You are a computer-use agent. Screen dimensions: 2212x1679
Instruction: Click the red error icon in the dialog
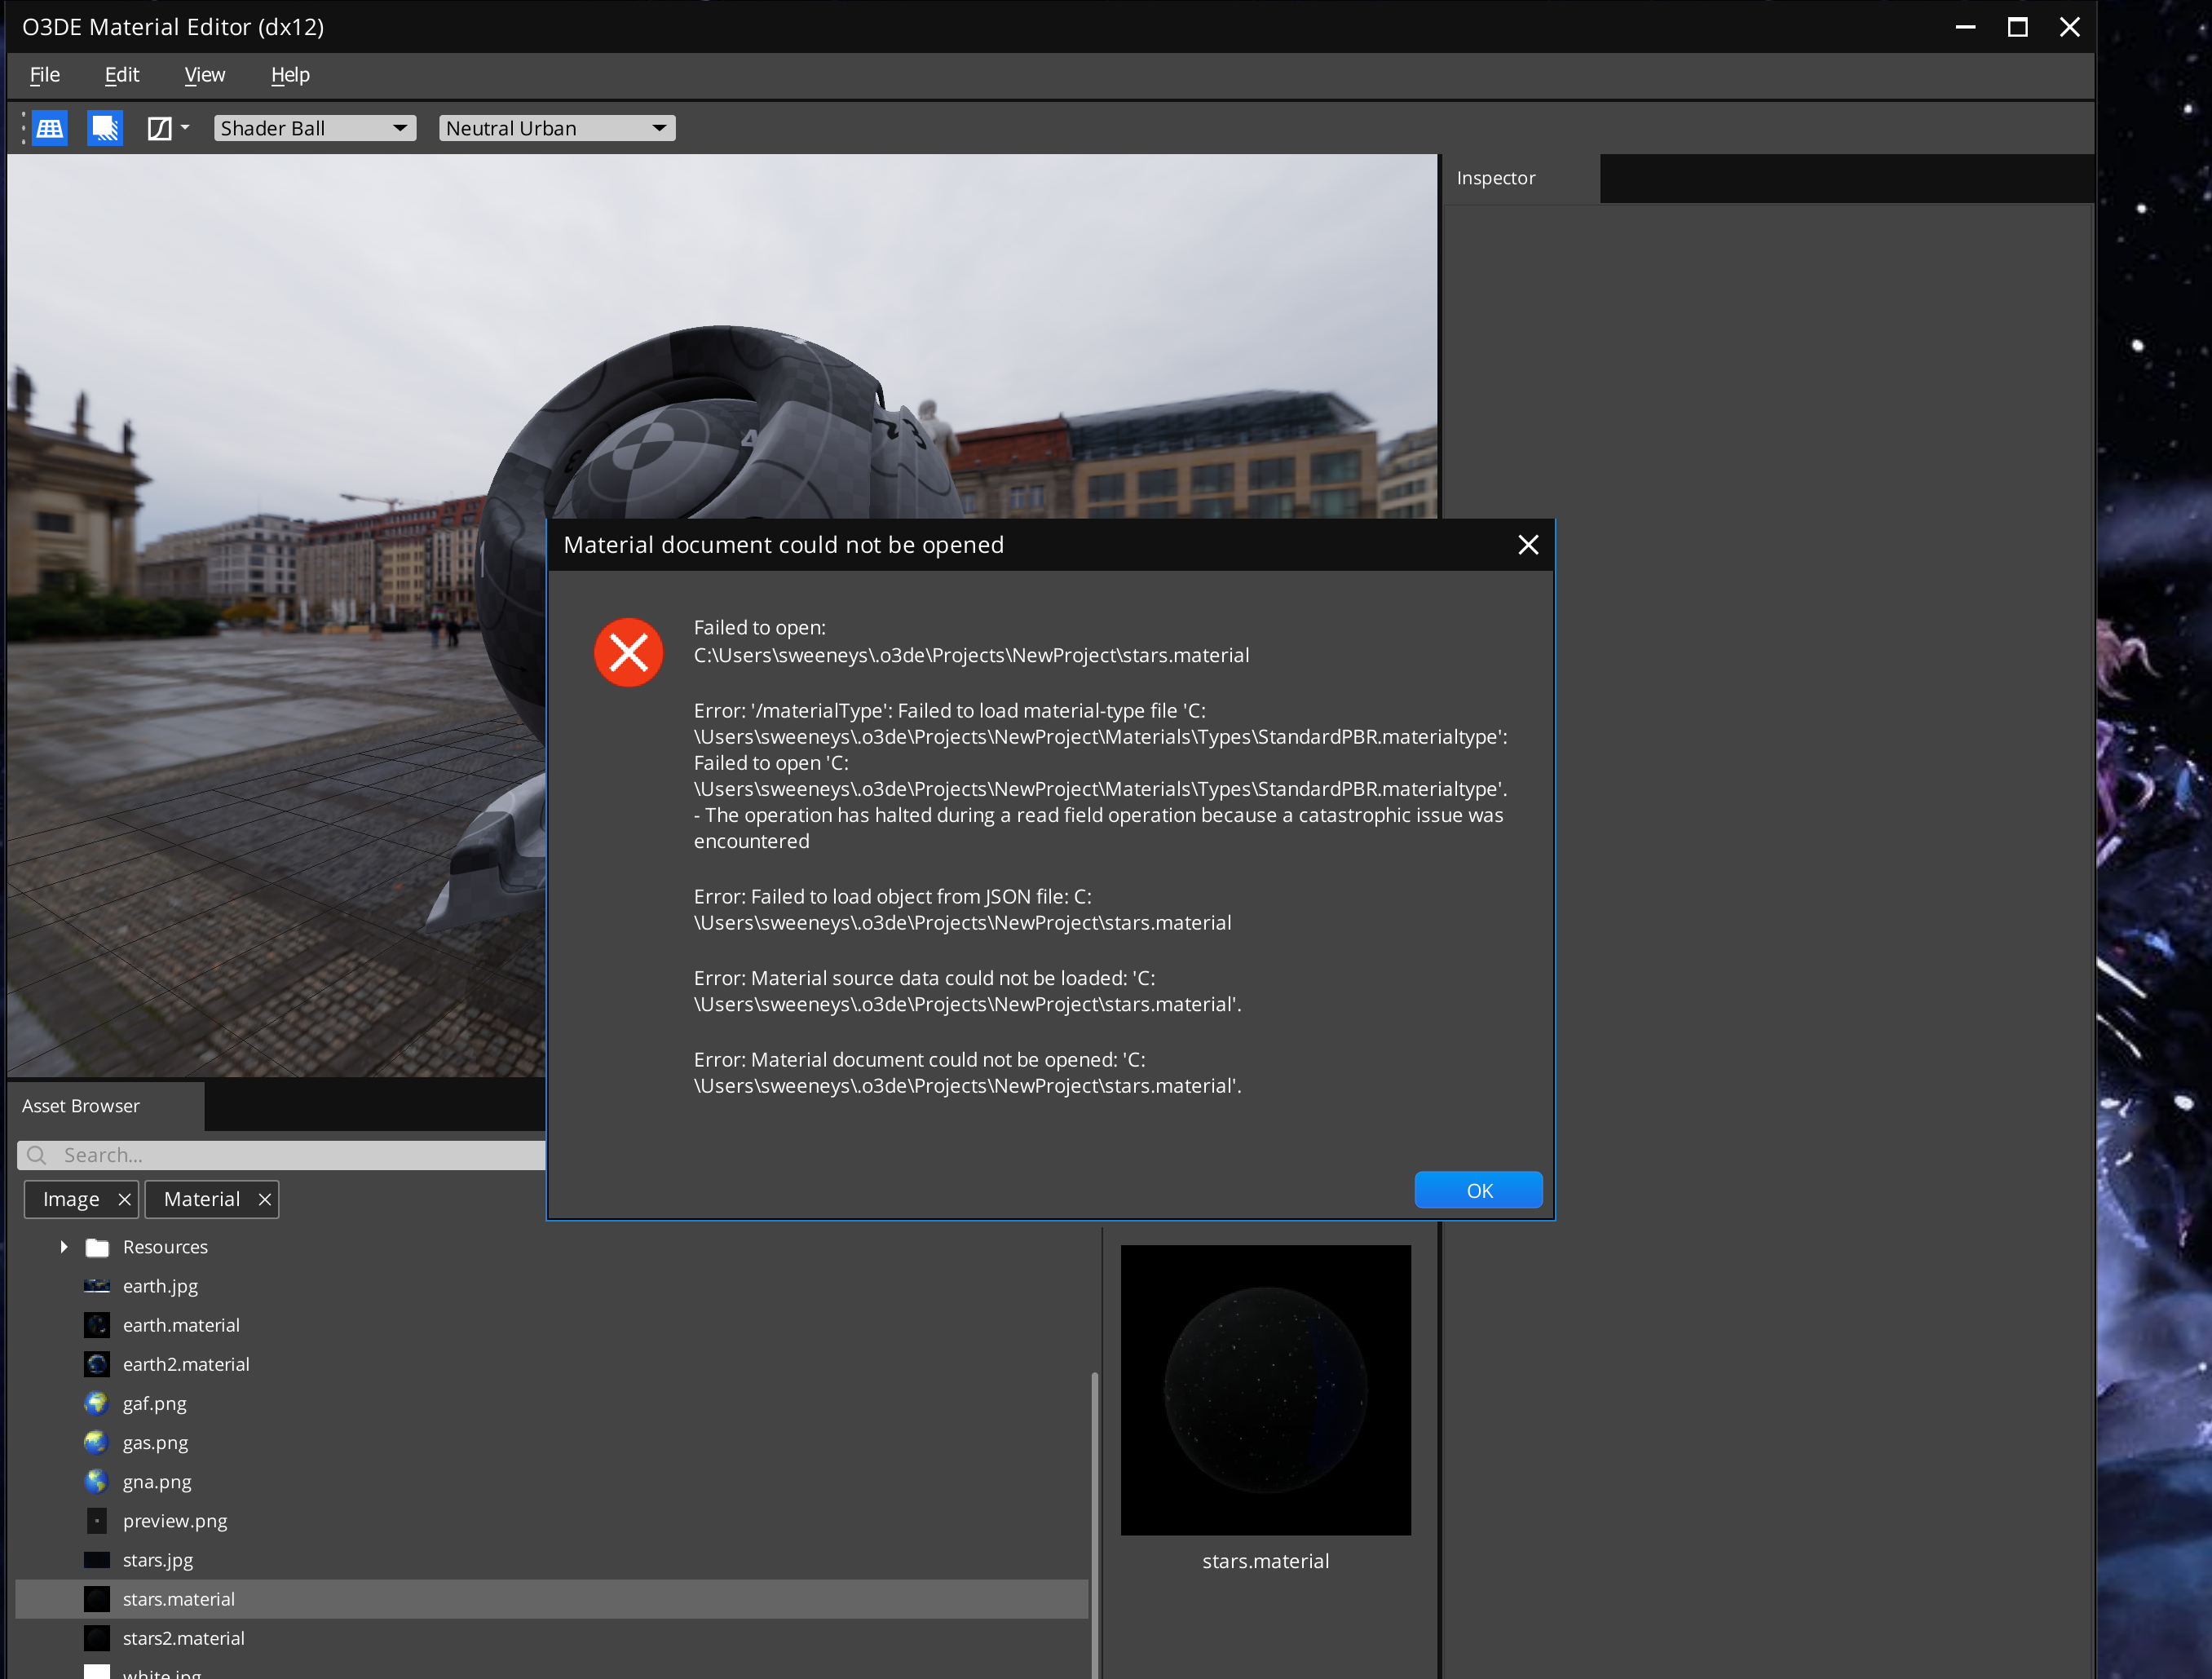[x=628, y=652]
